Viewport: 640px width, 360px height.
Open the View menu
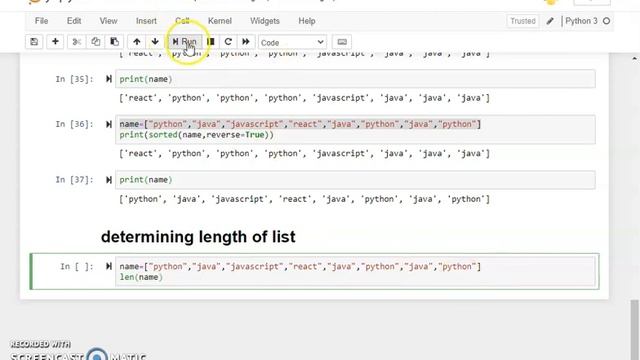pos(108,21)
